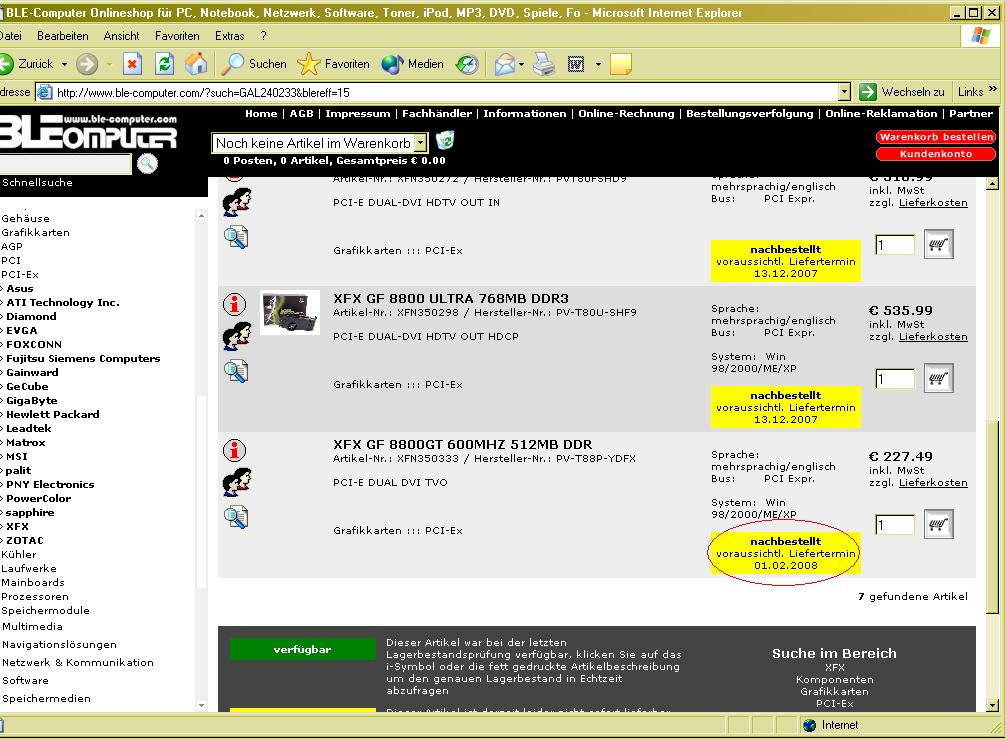
Task: Click the Zurück back arrow icon
Action: pos(6,64)
